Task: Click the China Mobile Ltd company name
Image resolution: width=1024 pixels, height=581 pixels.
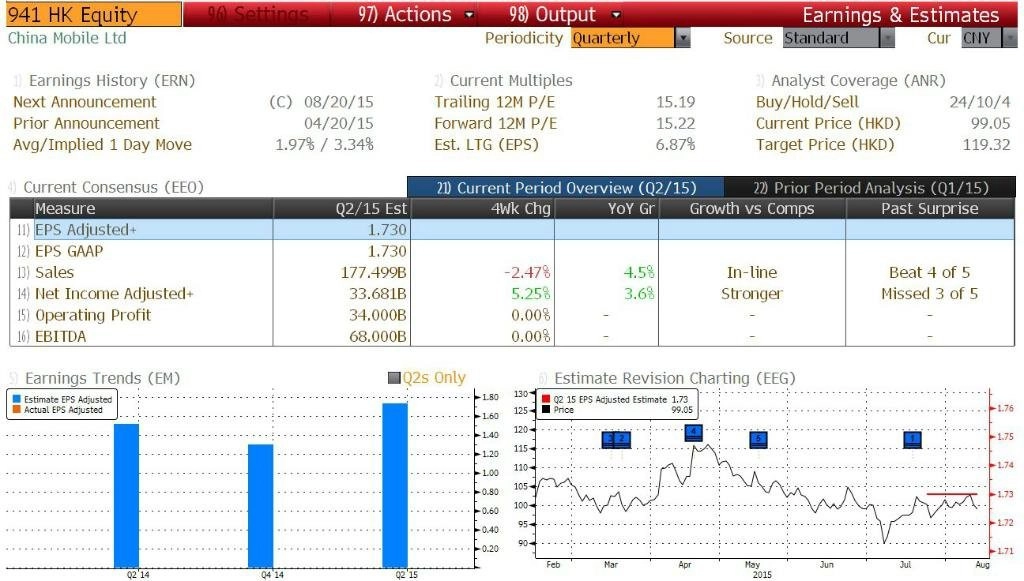Action: [67, 38]
